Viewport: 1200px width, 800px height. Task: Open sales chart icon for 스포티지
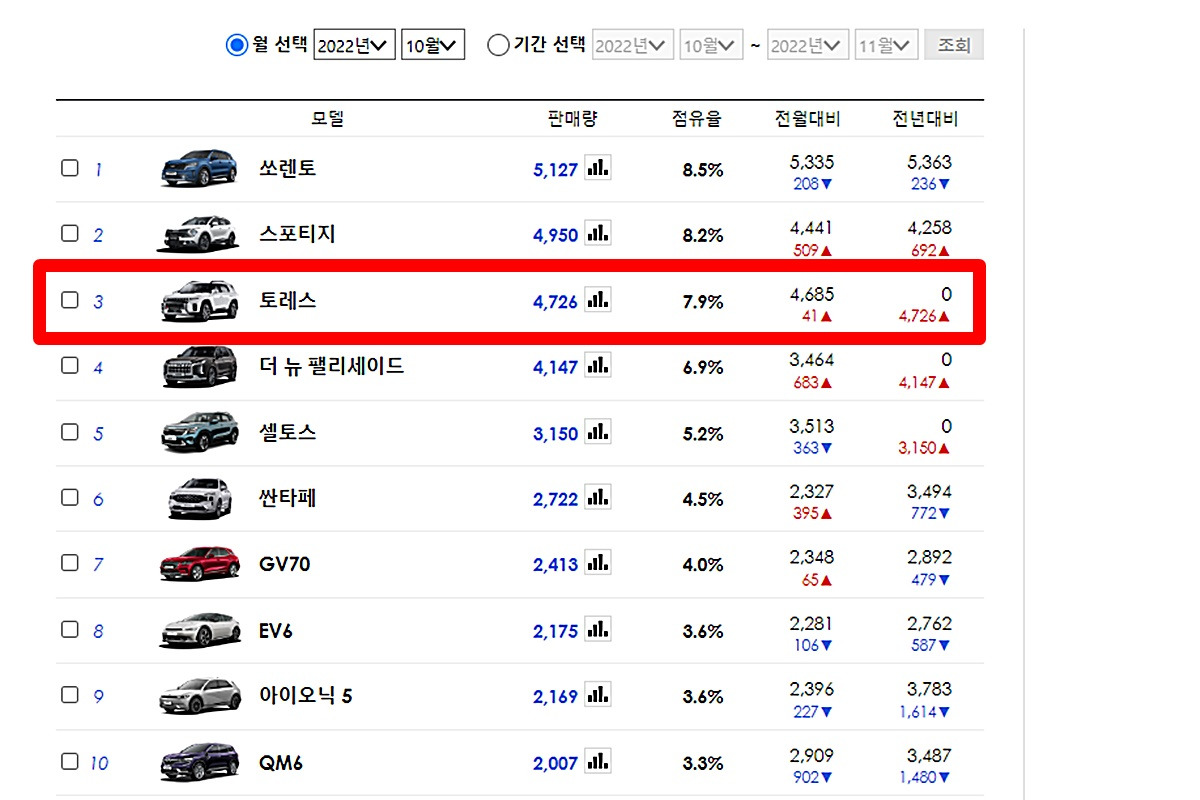597,233
